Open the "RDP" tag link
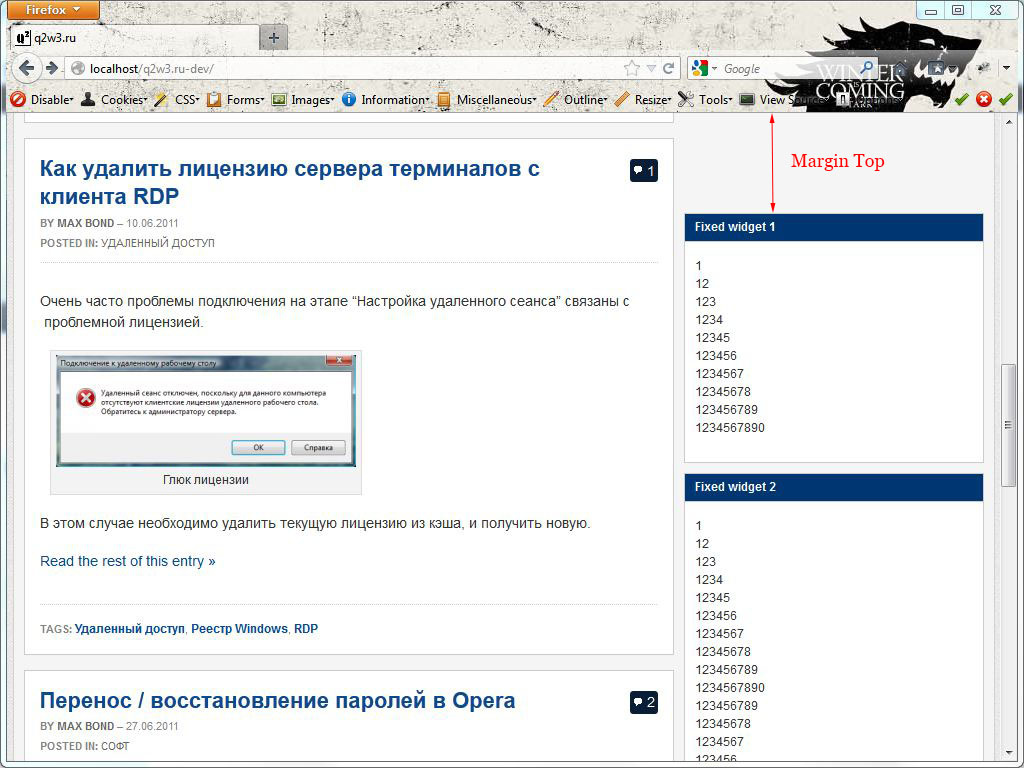The height and width of the screenshot is (768, 1024). point(306,628)
